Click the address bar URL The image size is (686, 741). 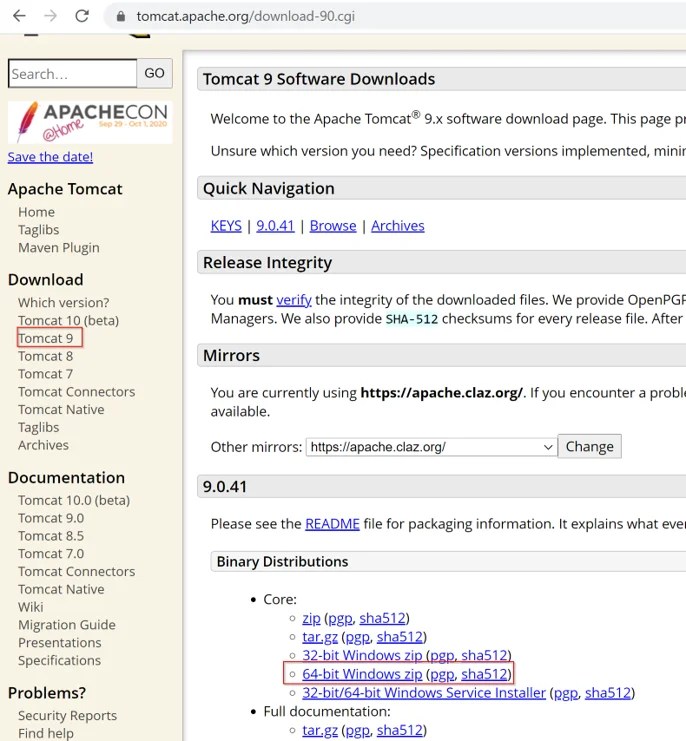pos(246,17)
